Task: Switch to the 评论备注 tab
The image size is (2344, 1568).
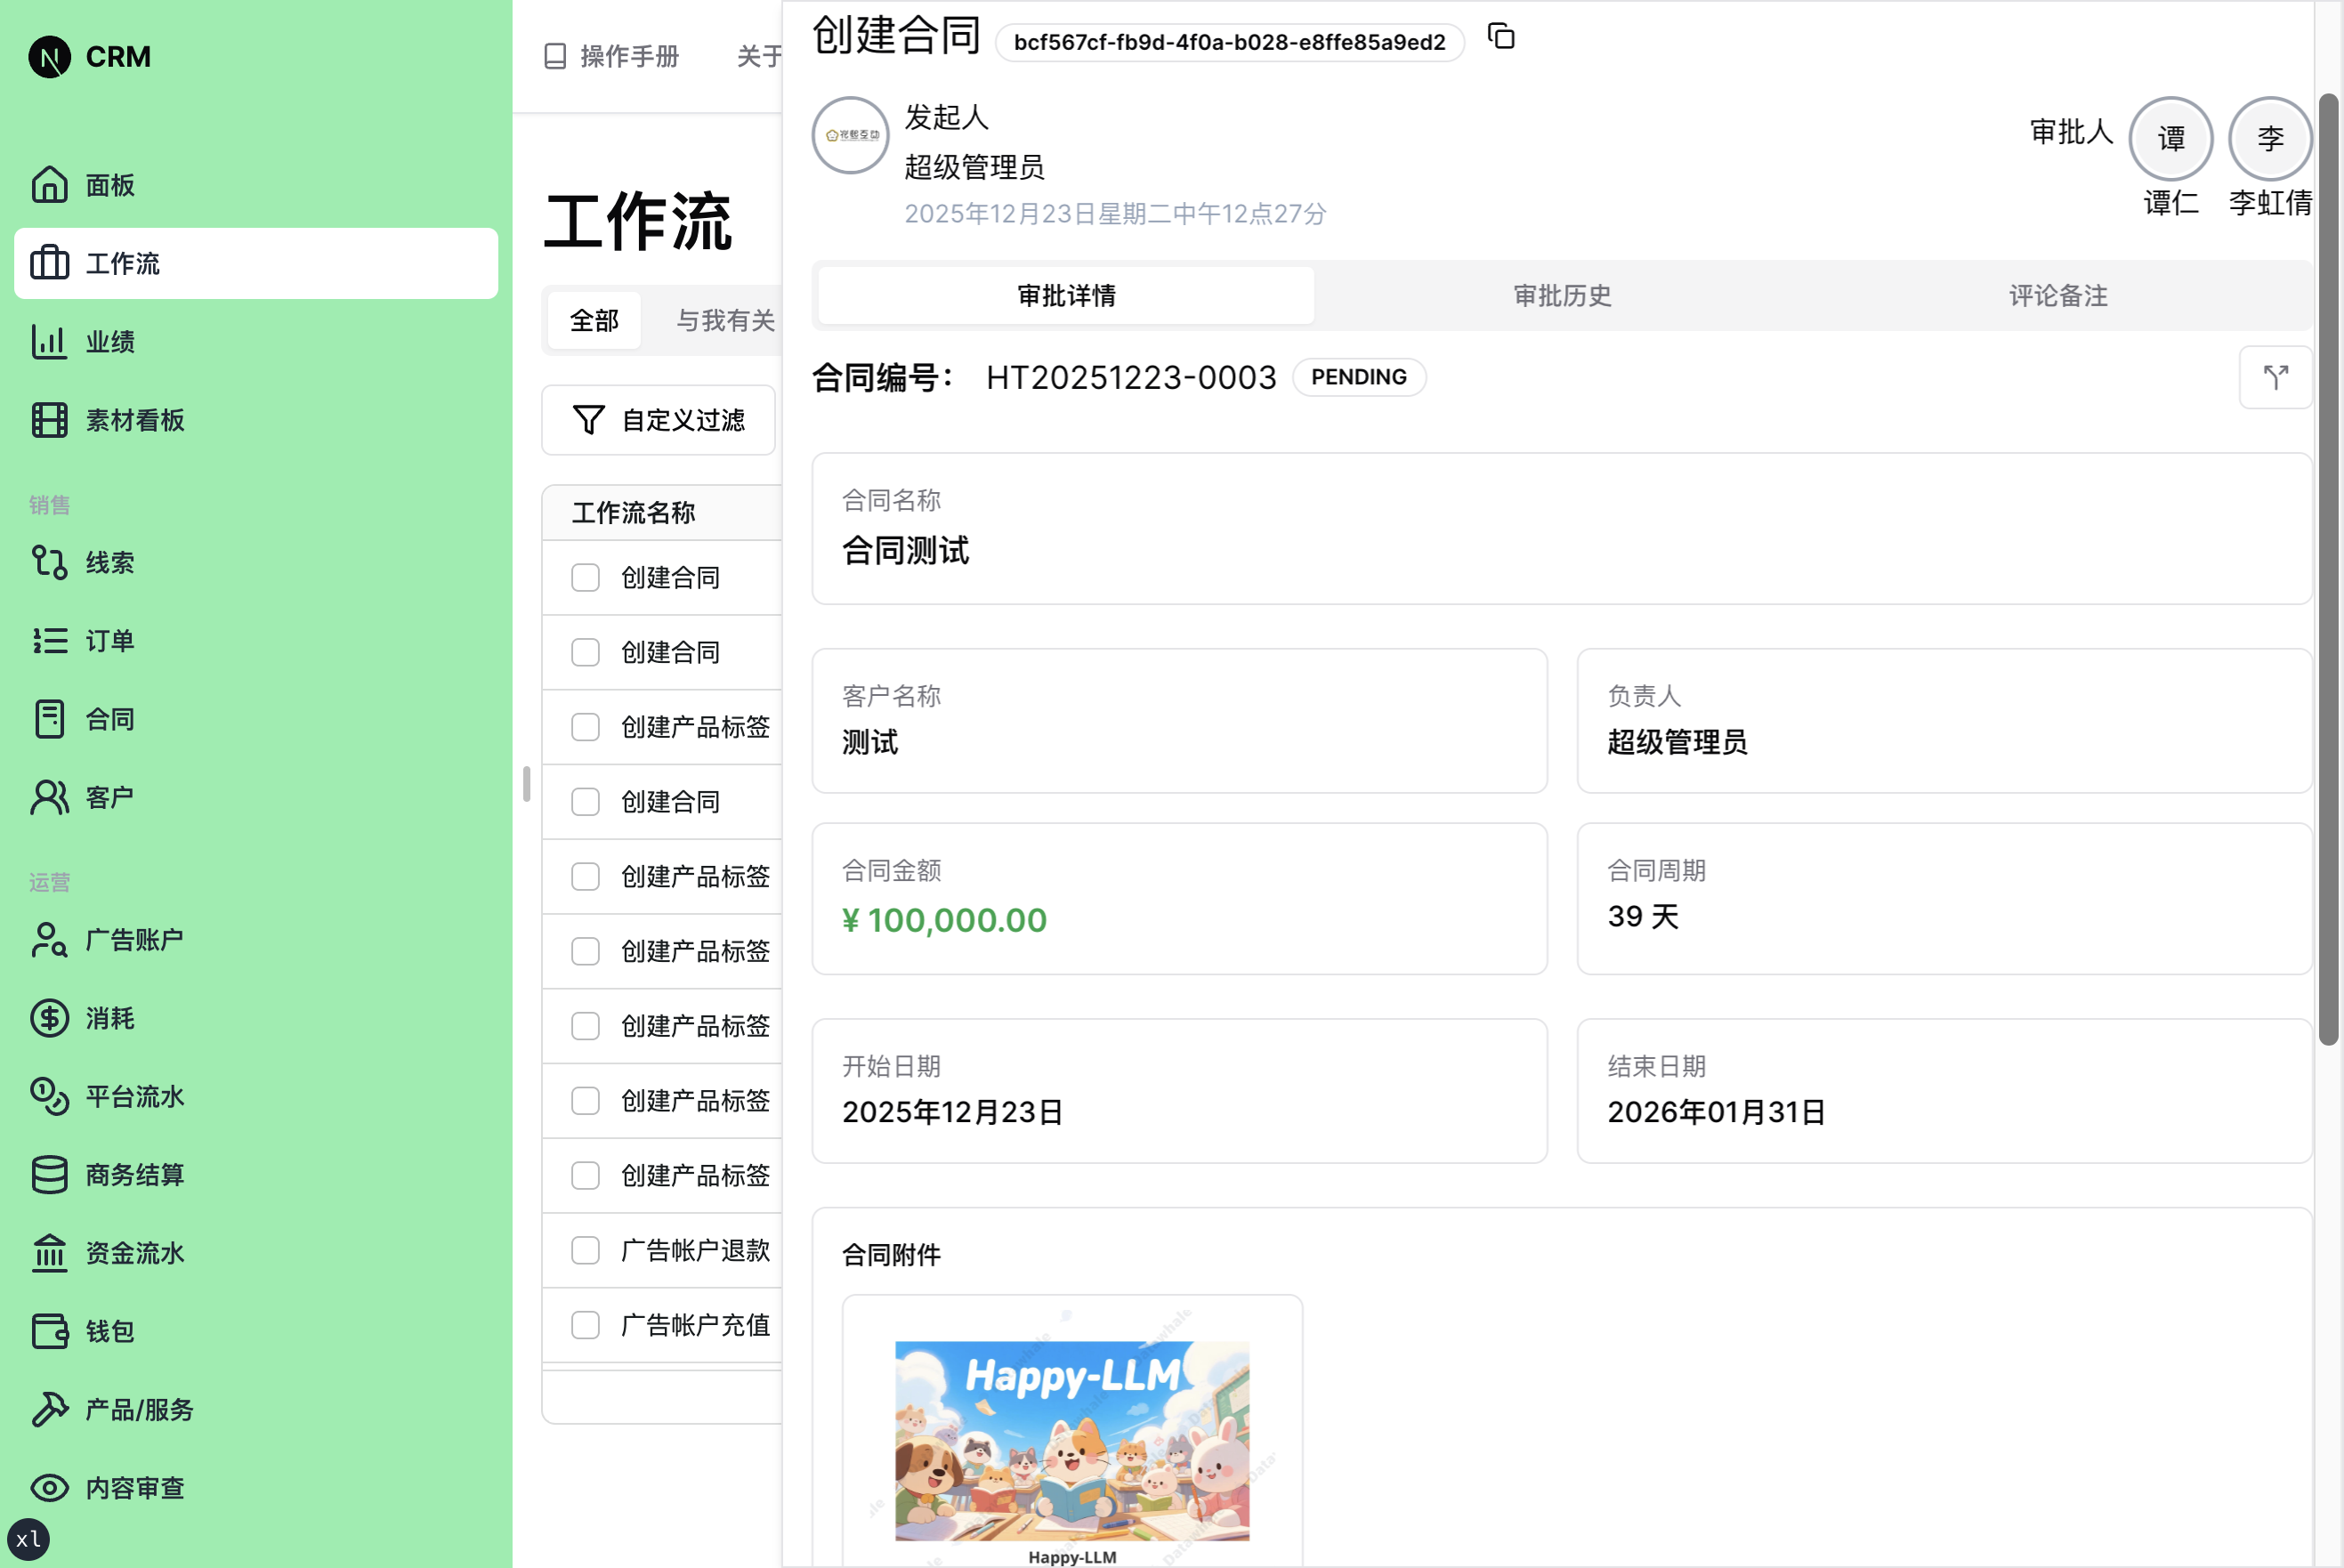Action: click(2056, 295)
